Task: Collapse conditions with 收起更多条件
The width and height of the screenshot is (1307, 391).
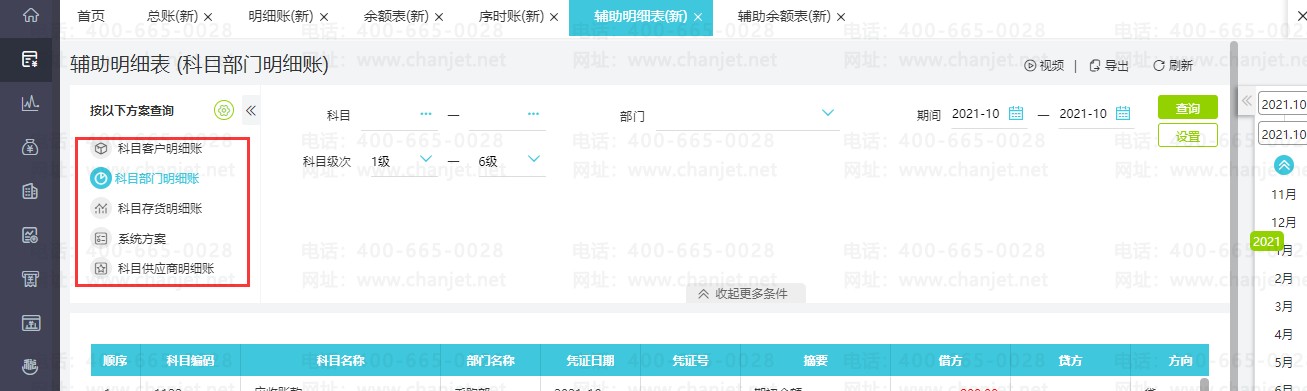Action: tap(745, 294)
